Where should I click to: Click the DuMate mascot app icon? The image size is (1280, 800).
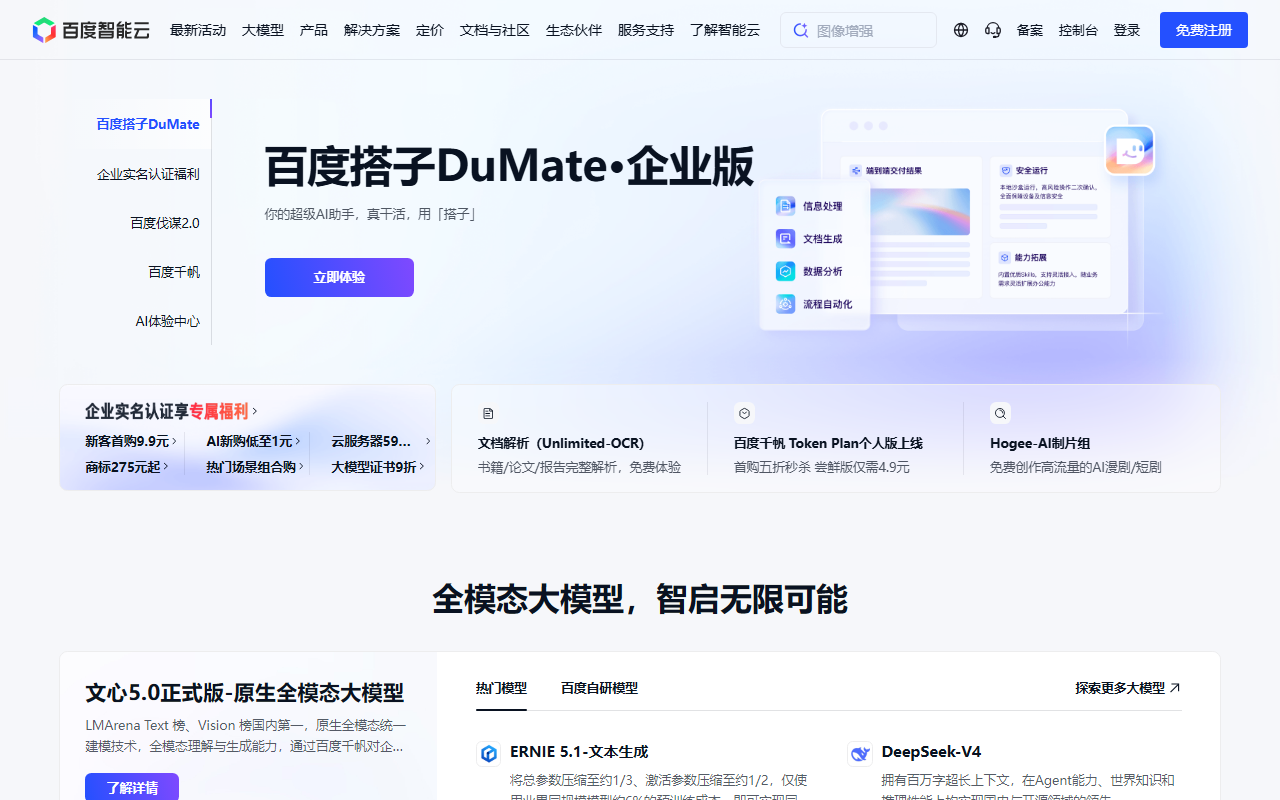[x=1130, y=150]
